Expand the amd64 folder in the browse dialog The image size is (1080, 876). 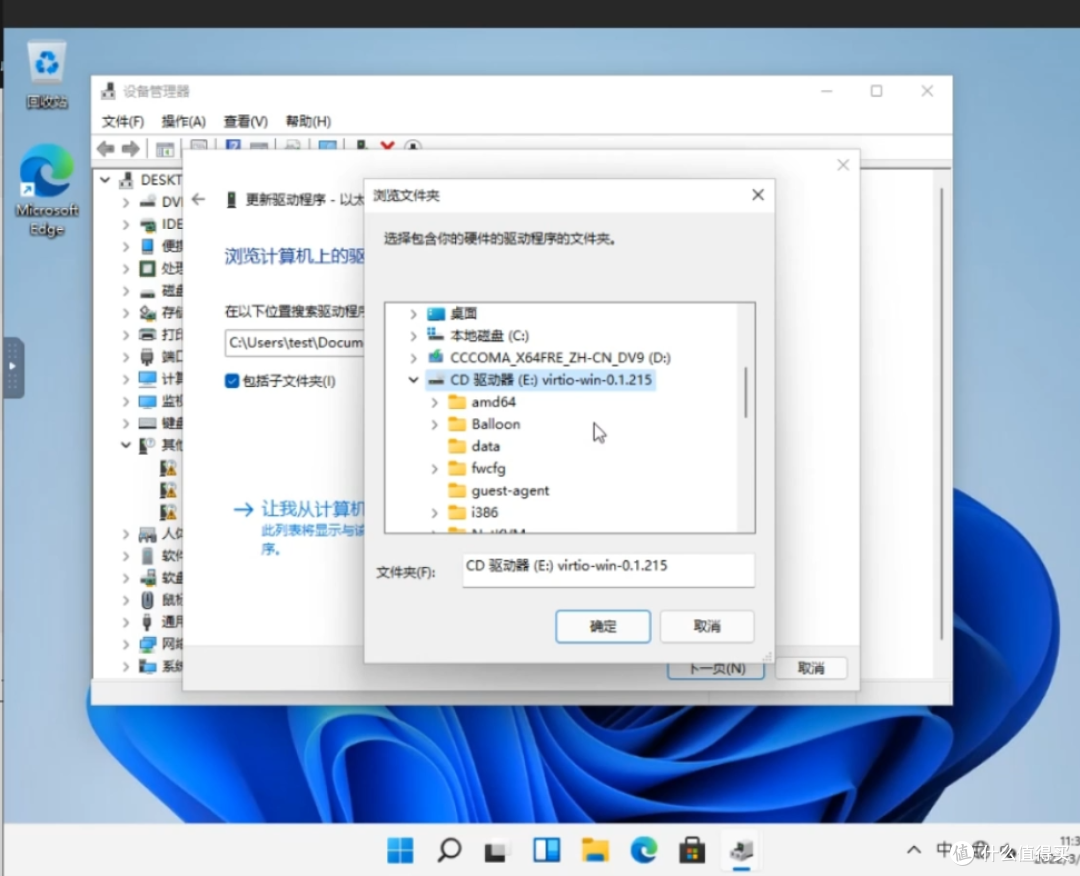pos(433,401)
